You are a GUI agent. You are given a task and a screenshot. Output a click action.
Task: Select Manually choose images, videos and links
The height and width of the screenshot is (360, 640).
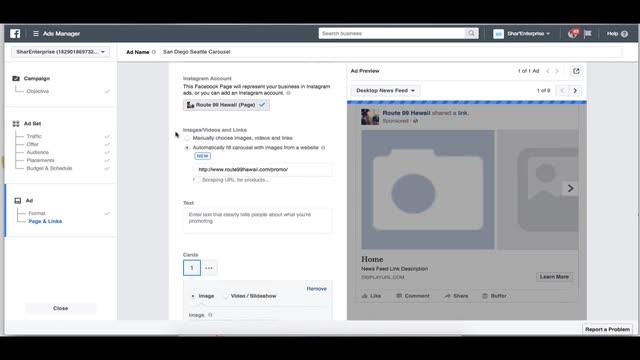[187, 138]
